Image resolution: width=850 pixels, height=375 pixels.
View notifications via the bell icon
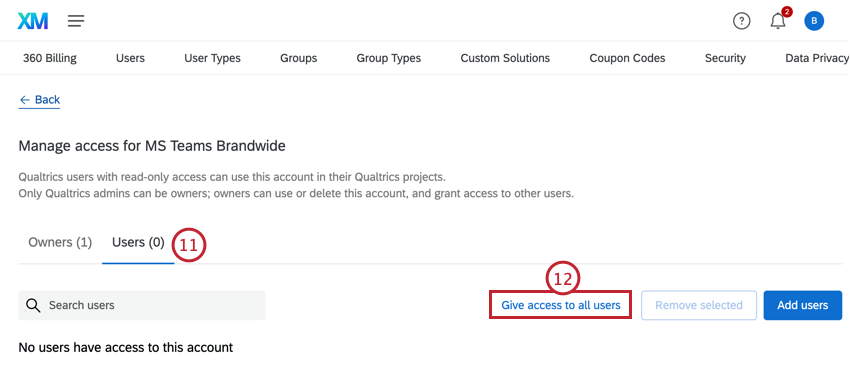(x=778, y=22)
